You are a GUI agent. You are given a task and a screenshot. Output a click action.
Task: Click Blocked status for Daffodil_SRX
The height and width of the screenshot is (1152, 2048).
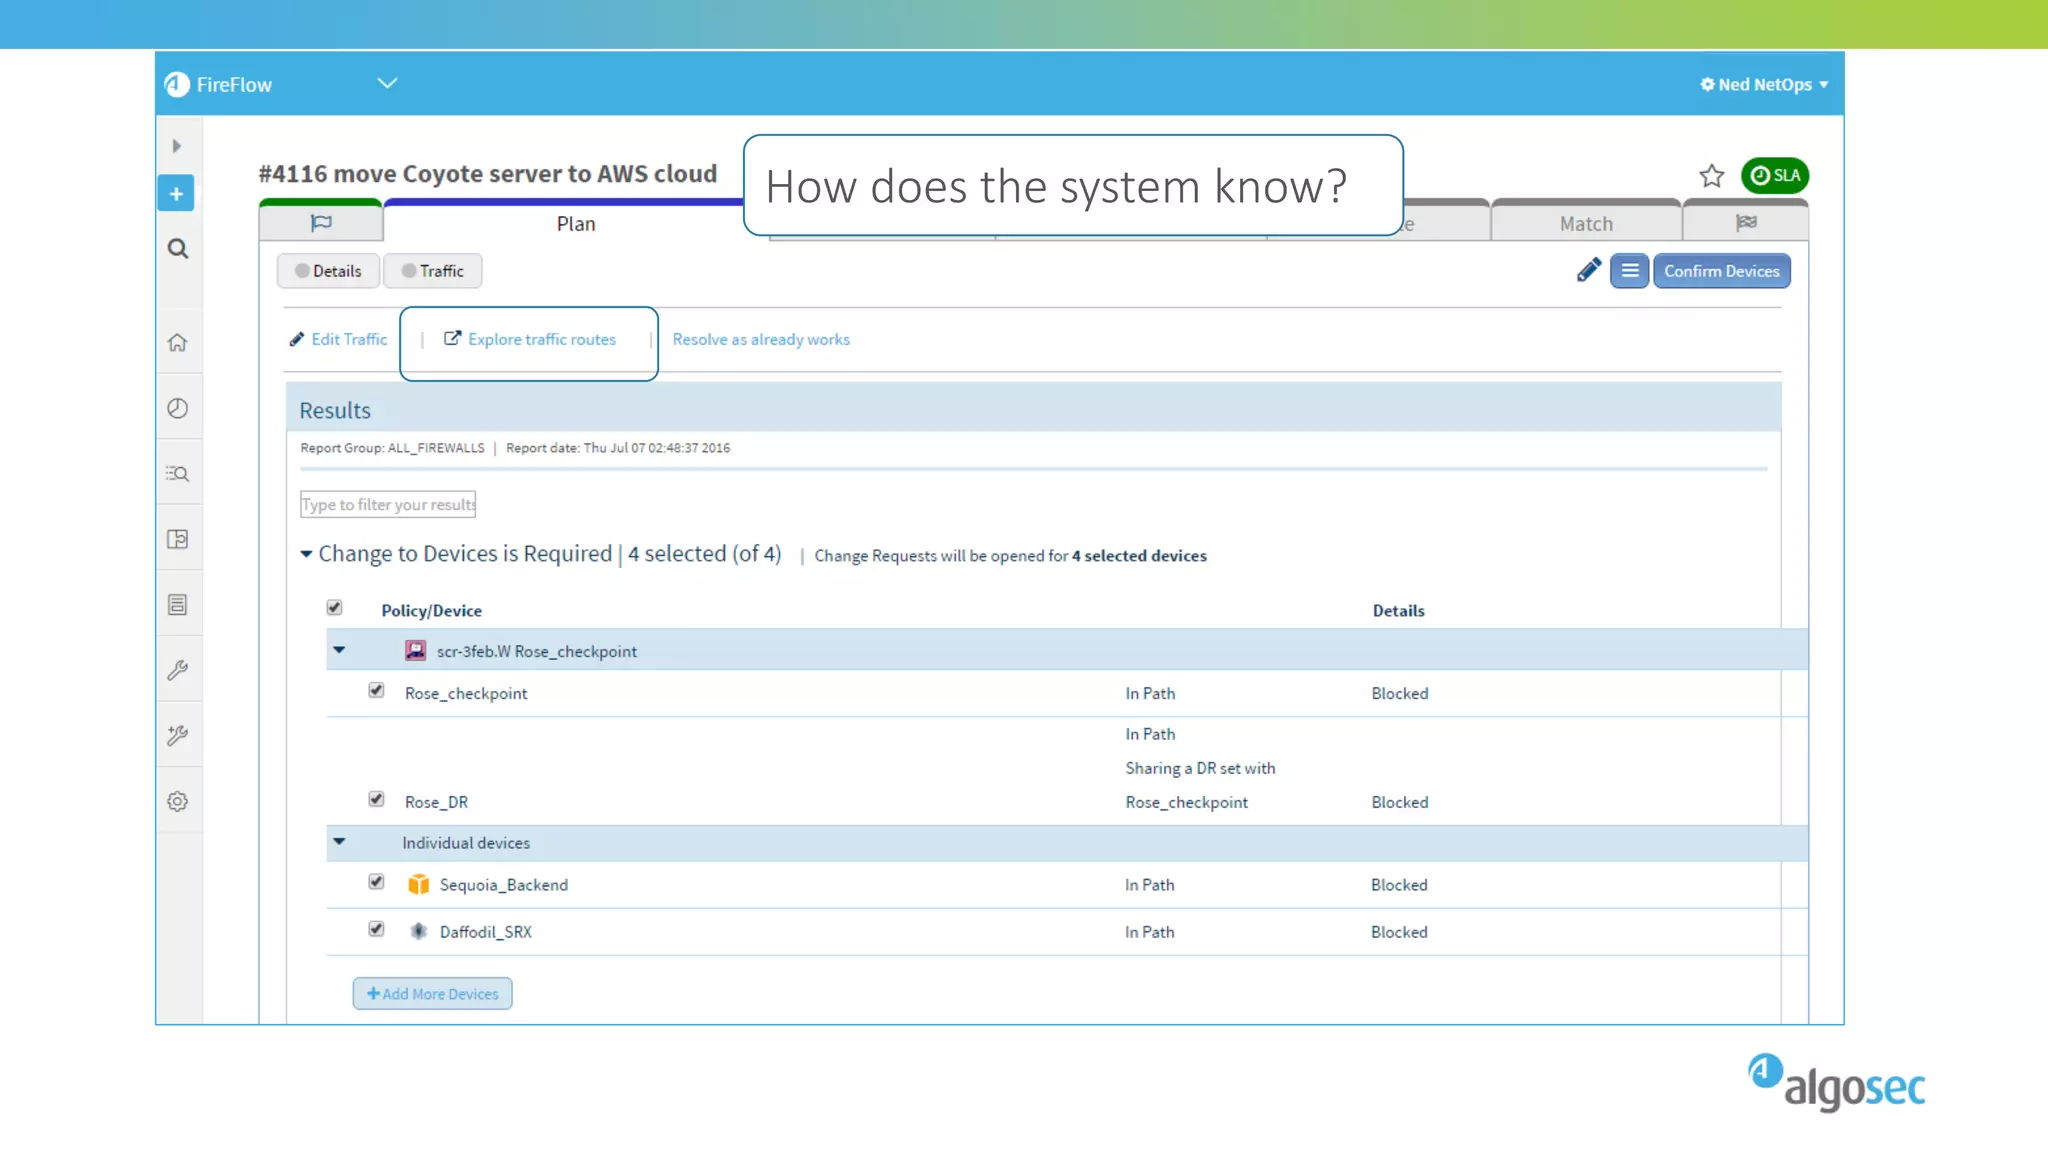[1399, 932]
